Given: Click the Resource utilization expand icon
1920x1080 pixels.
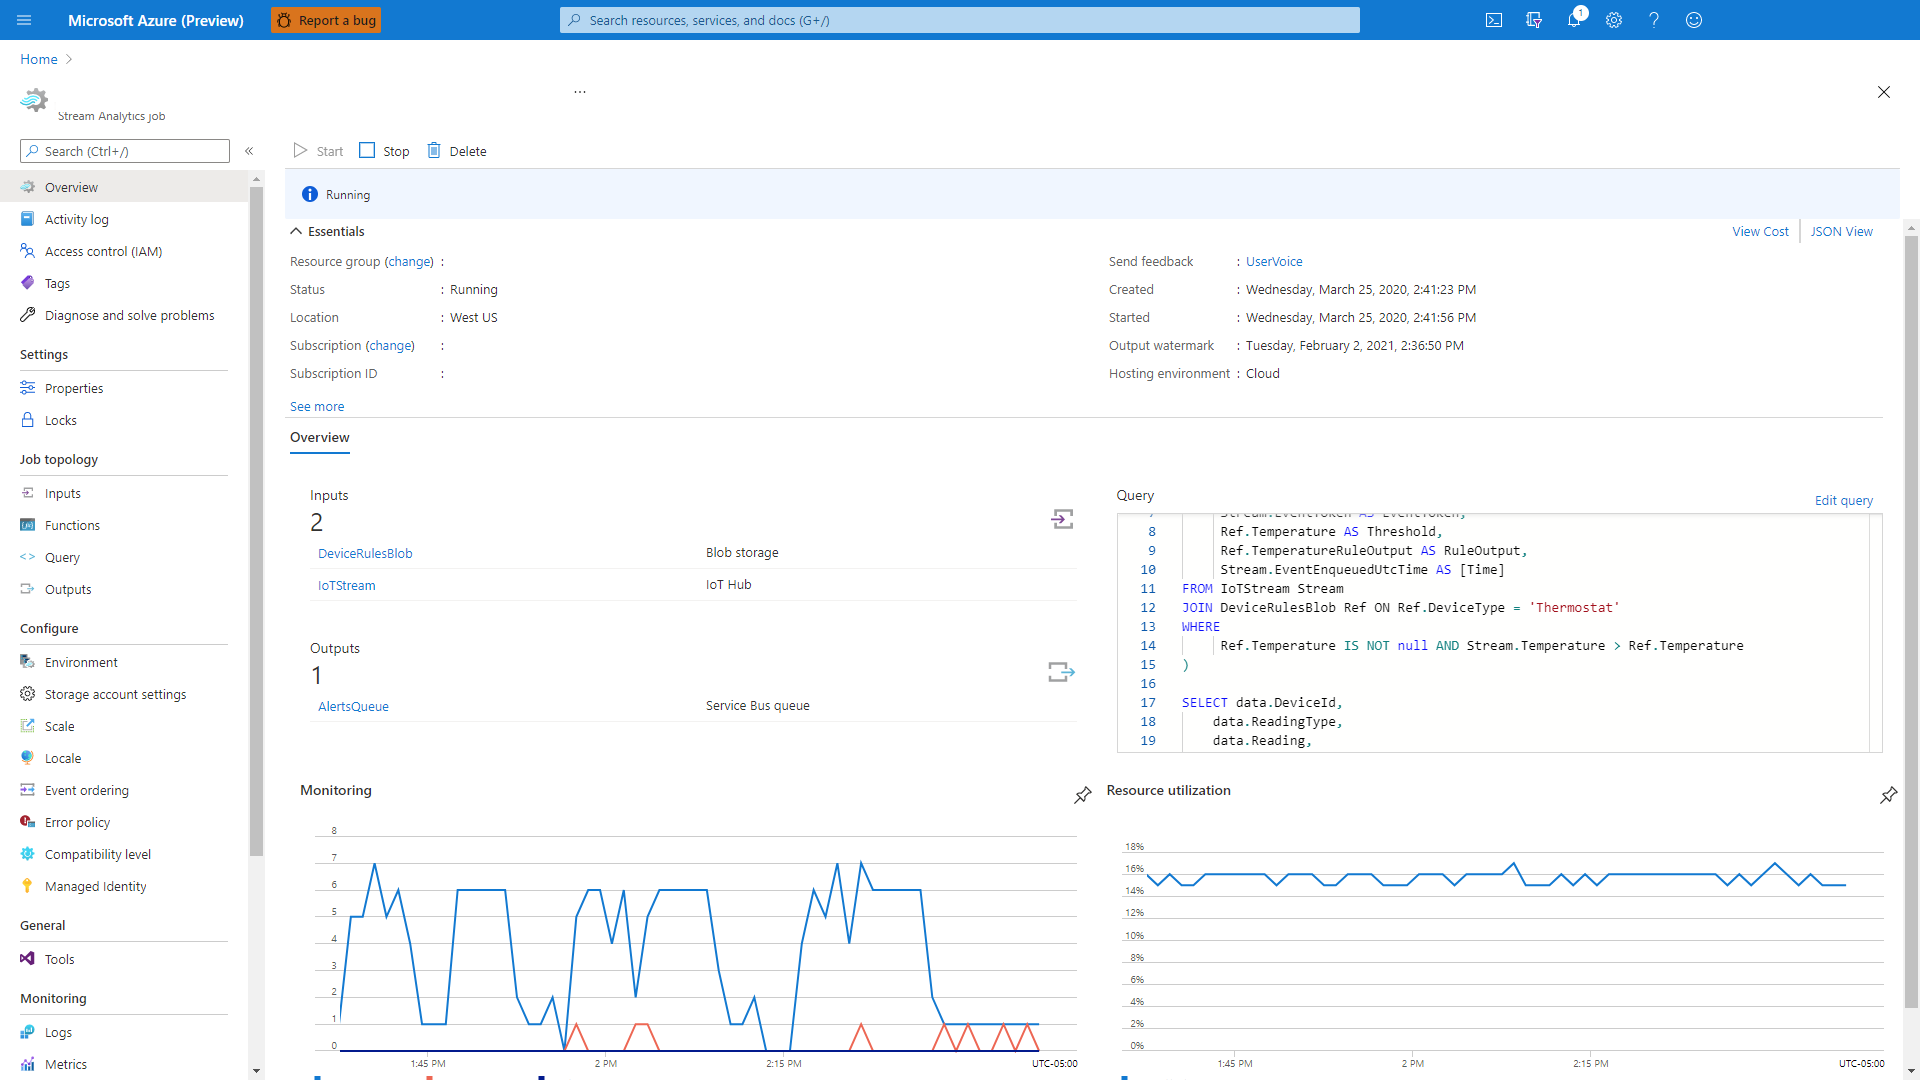Looking at the screenshot, I should pos(1888,794).
